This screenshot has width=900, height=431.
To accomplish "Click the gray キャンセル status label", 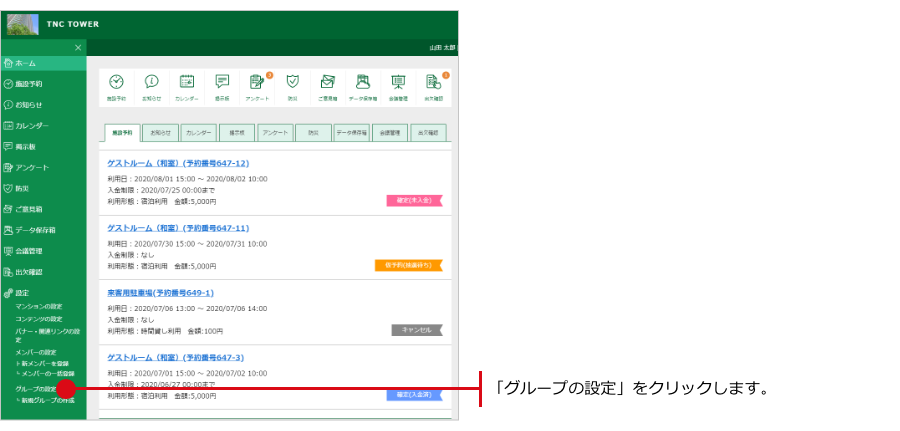I will point(414,329).
